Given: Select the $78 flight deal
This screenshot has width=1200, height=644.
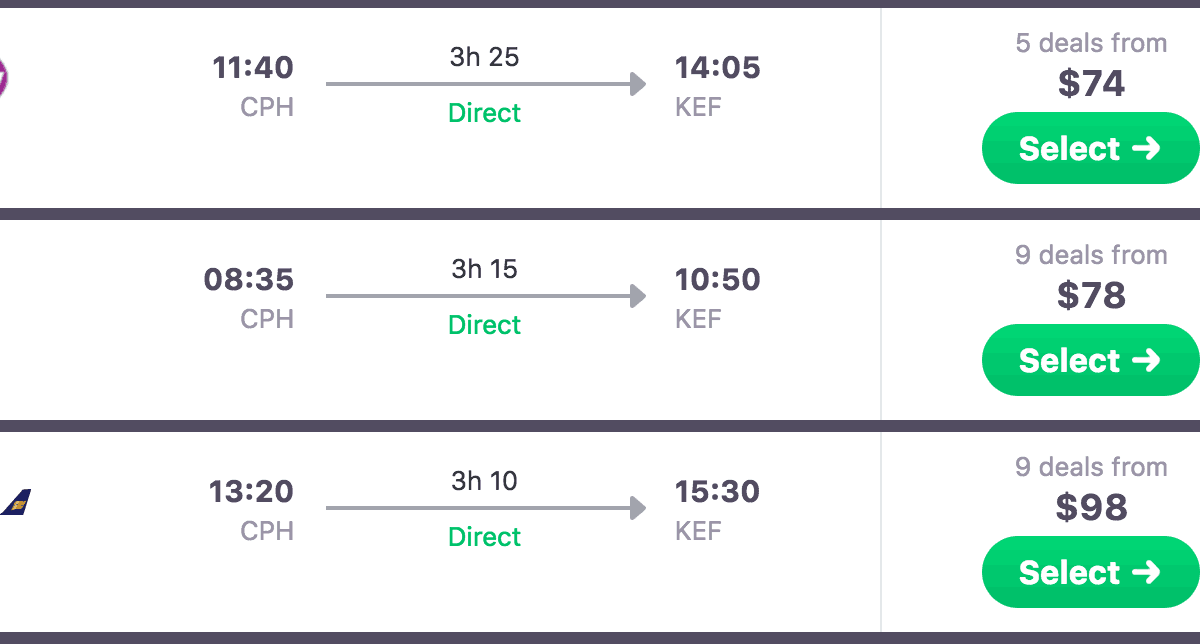Looking at the screenshot, I should click(1090, 360).
